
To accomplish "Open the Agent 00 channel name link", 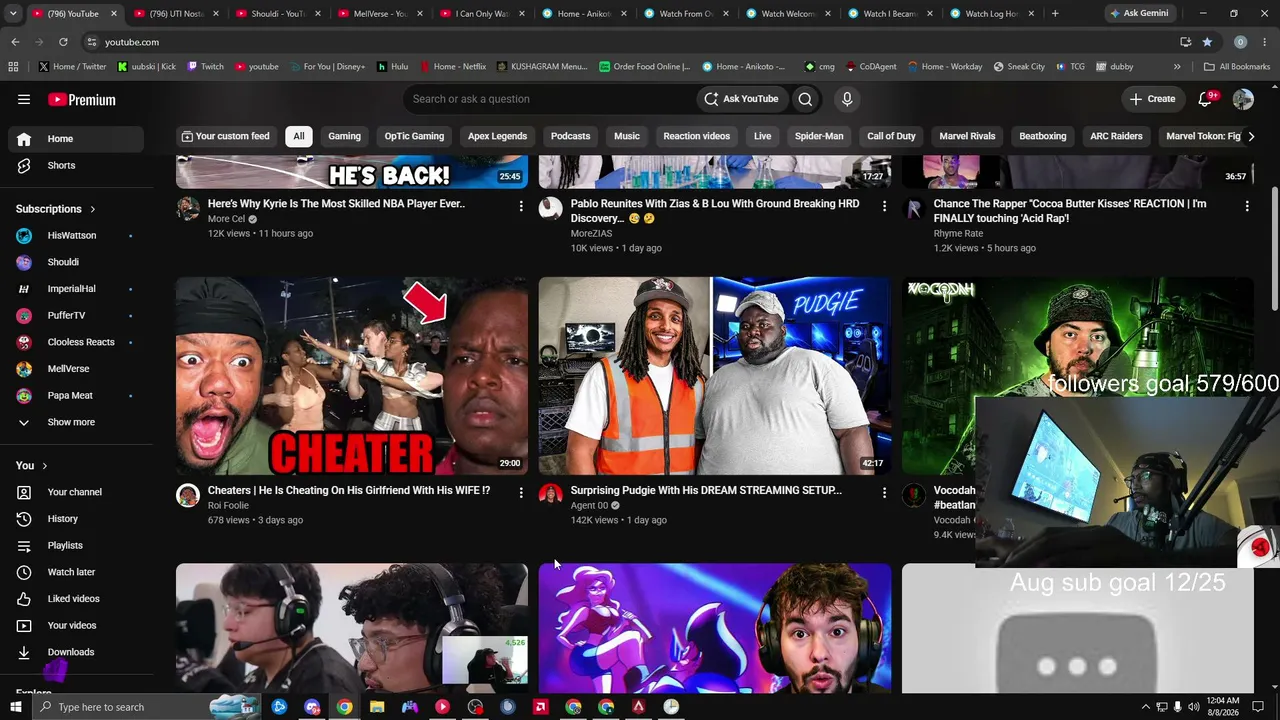I will click(x=589, y=506).
